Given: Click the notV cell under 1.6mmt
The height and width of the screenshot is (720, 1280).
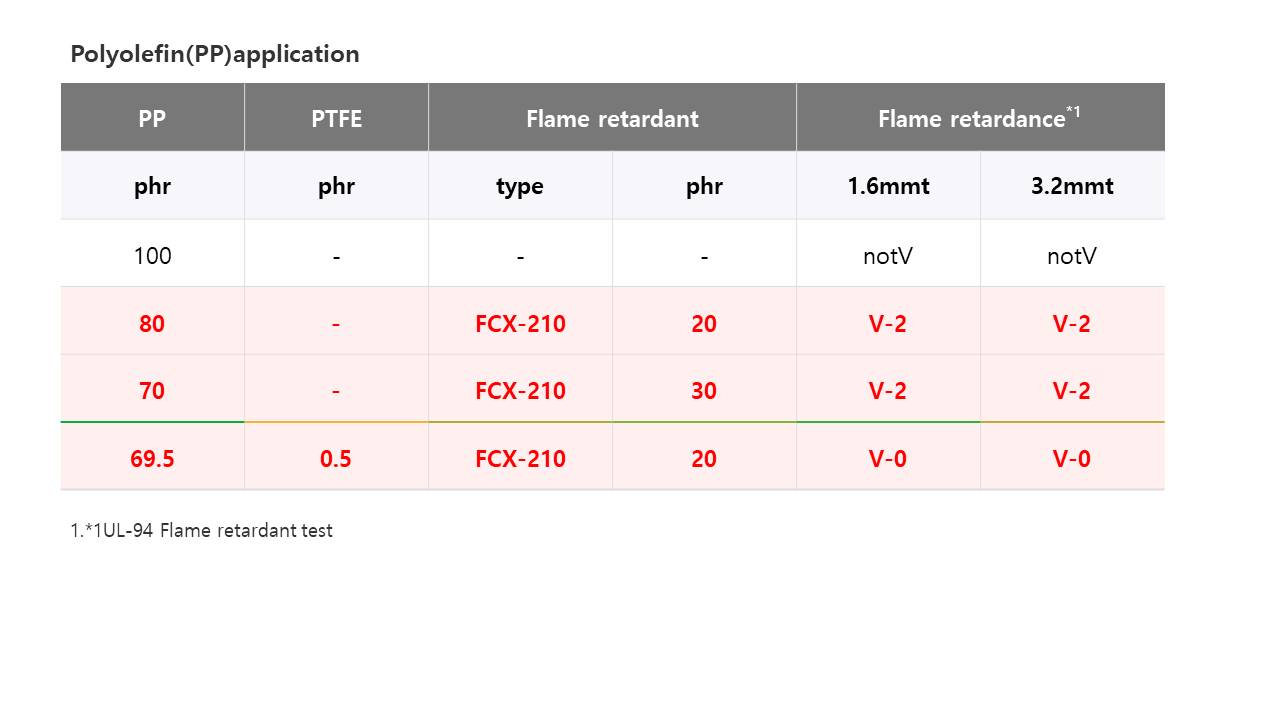Looking at the screenshot, I should point(888,254).
